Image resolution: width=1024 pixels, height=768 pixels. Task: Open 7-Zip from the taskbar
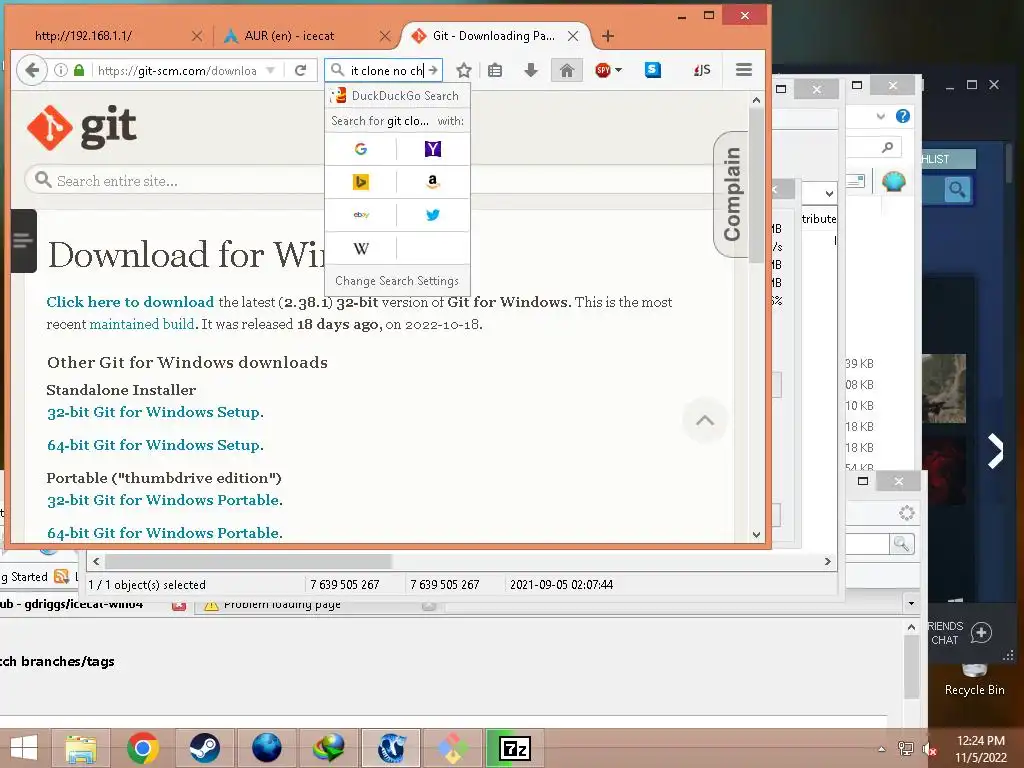[514, 748]
